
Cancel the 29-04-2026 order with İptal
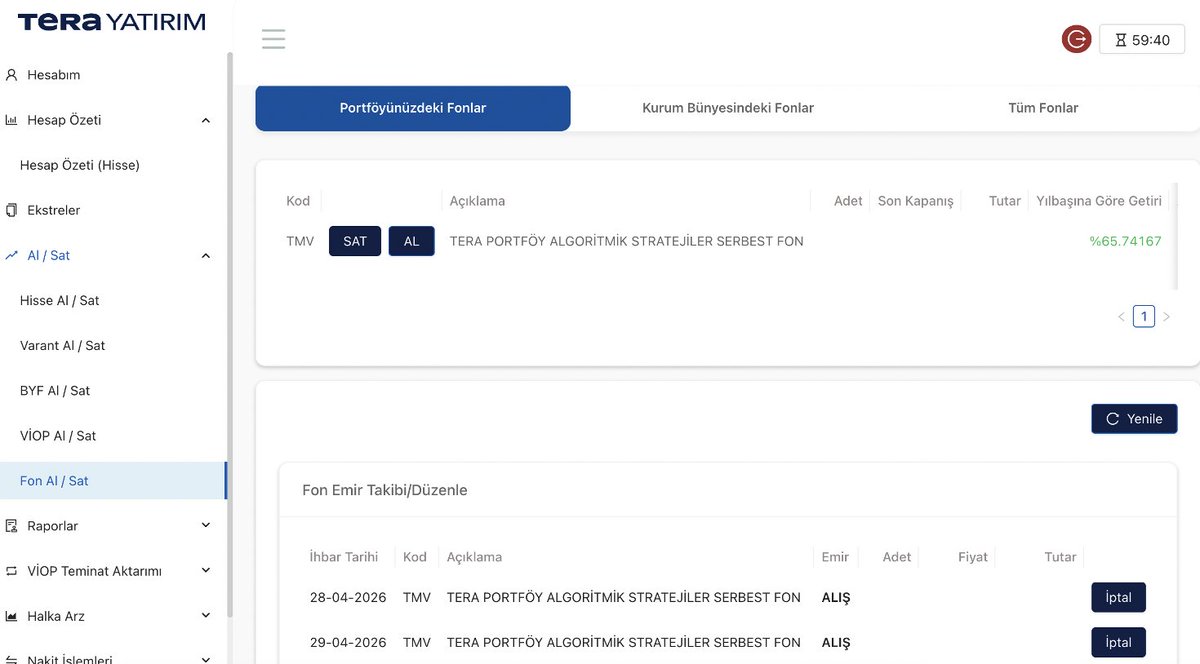point(1118,642)
